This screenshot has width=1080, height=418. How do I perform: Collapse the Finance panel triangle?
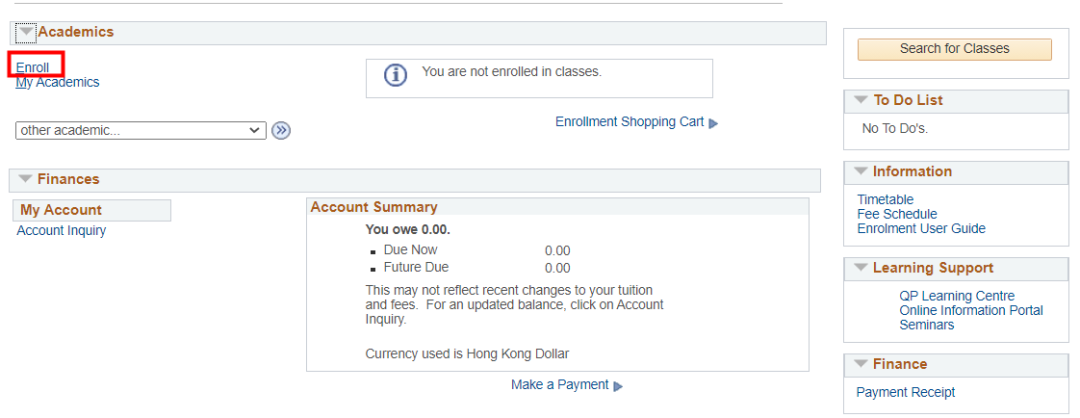pyautogui.click(x=861, y=364)
